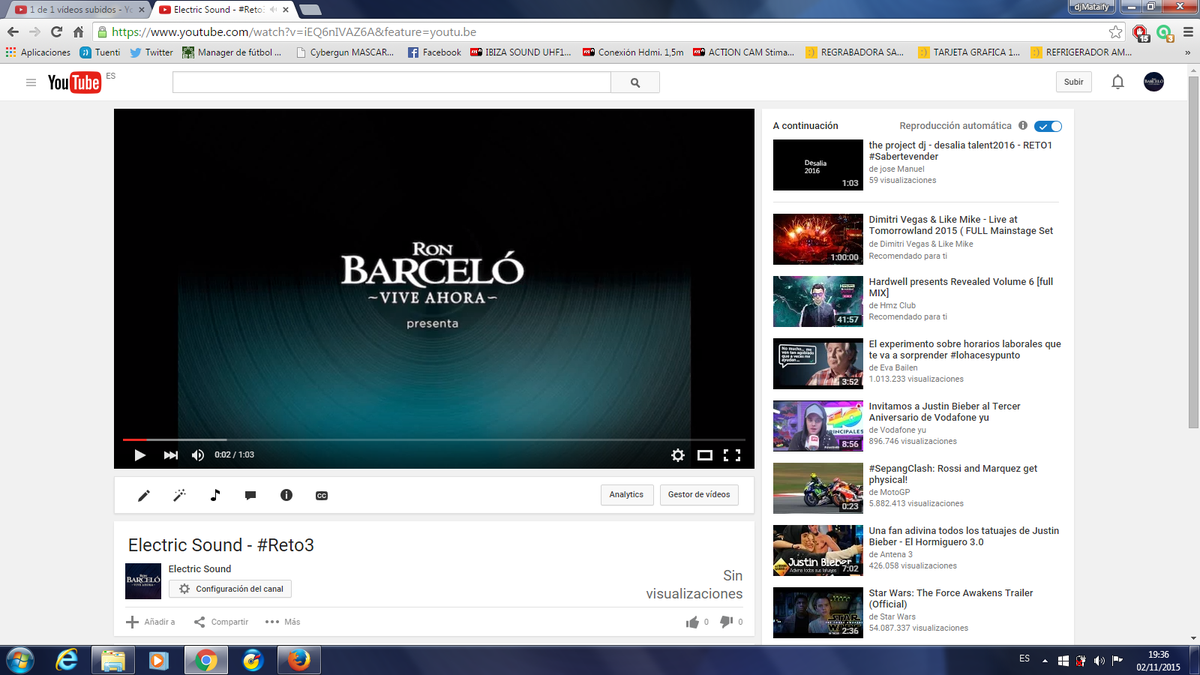Toggle Reproducción automática switch

coord(1048,126)
